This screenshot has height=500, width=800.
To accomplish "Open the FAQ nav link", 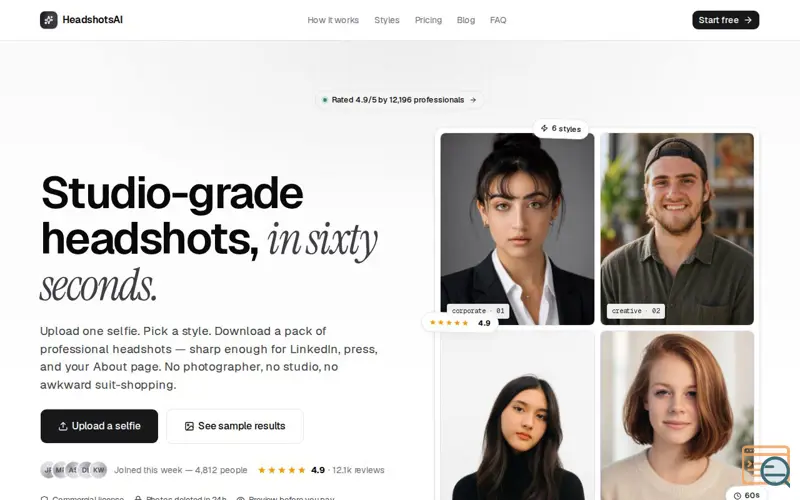I will pyautogui.click(x=498, y=20).
